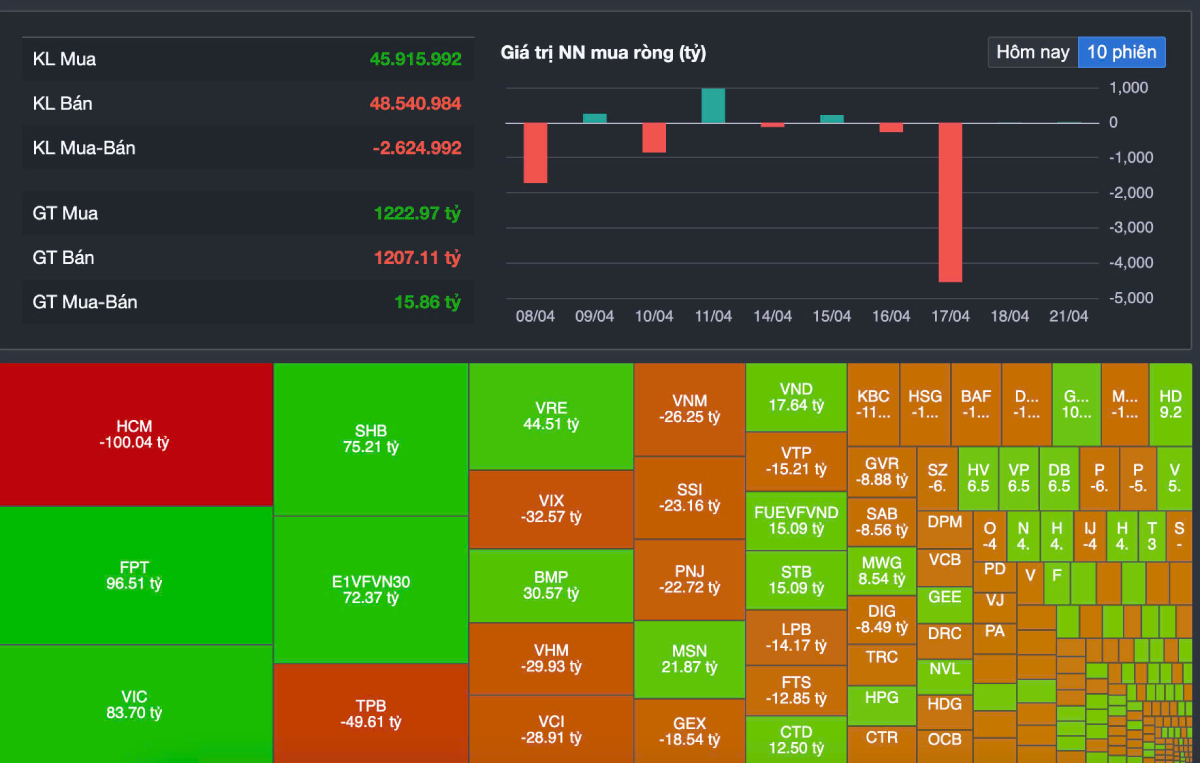Select the VIC block worth 83.70 tỷ

pyautogui.click(x=136, y=704)
